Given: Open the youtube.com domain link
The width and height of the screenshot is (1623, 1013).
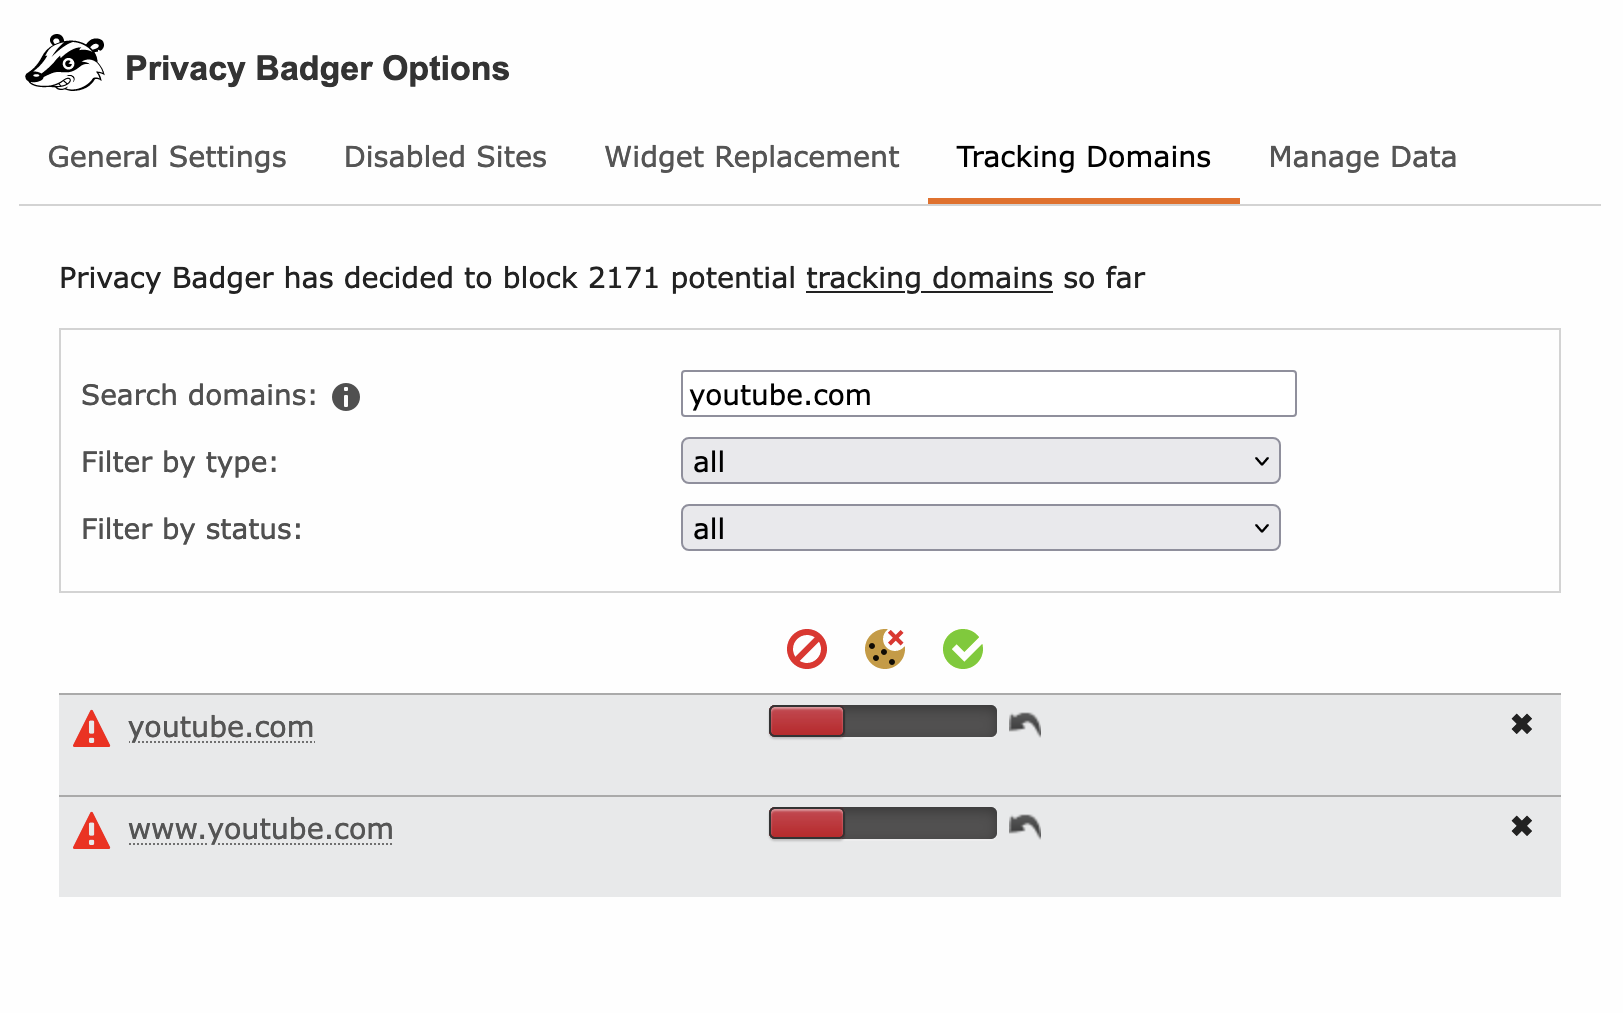Looking at the screenshot, I should pyautogui.click(x=222, y=727).
